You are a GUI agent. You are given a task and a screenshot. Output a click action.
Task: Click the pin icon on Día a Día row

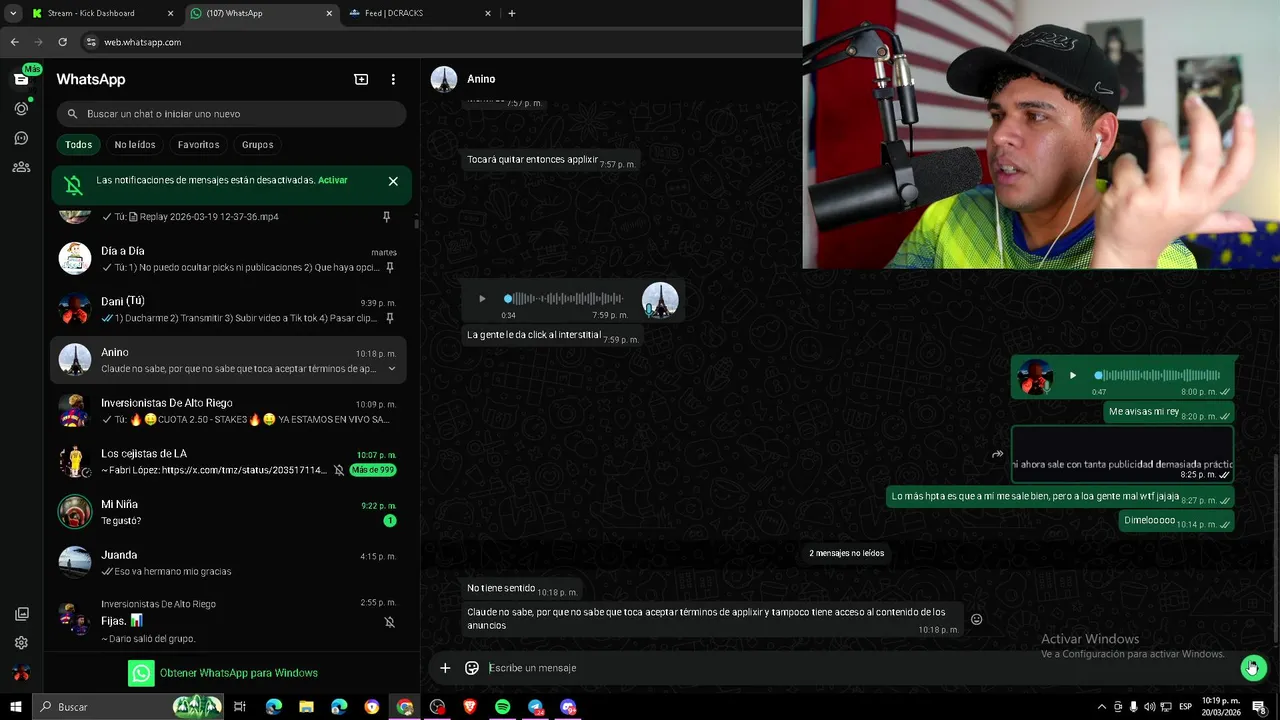[x=390, y=268]
